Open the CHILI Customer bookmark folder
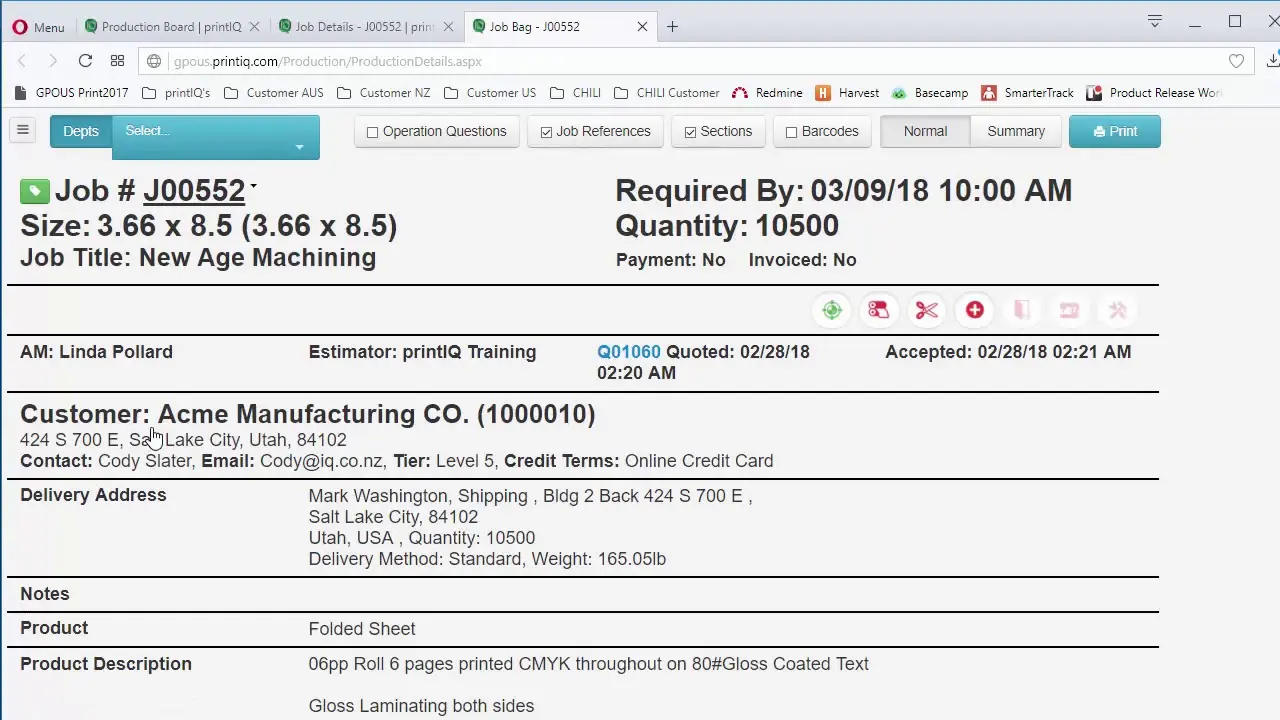This screenshot has height=720, width=1280. tap(665, 93)
